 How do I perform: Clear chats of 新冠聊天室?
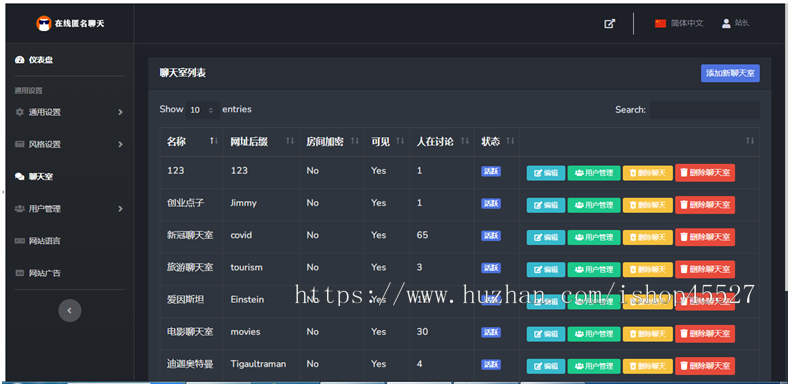(647, 237)
